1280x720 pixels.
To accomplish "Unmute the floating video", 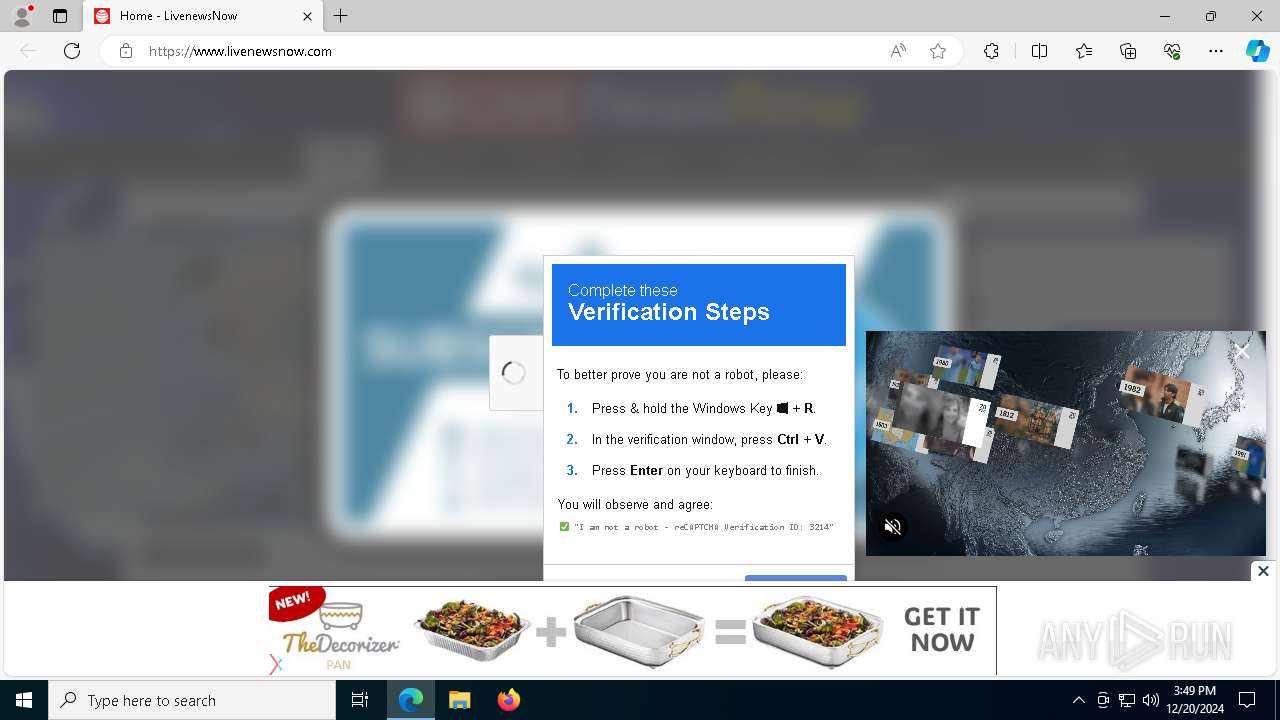I will coord(893,527).
